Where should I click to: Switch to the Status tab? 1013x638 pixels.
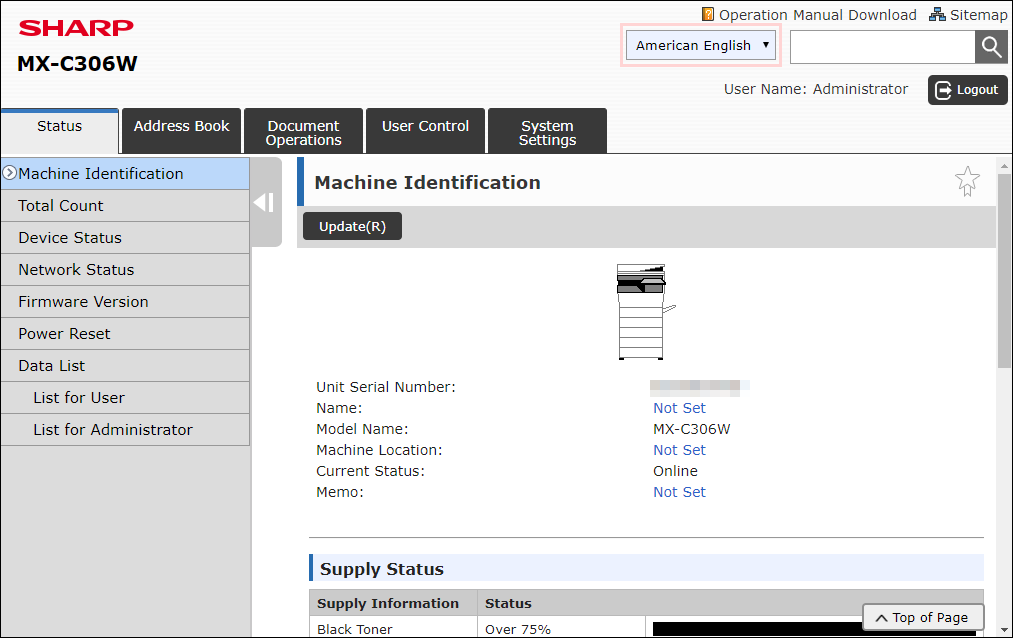pyautogui.click(x=59, y=131)
